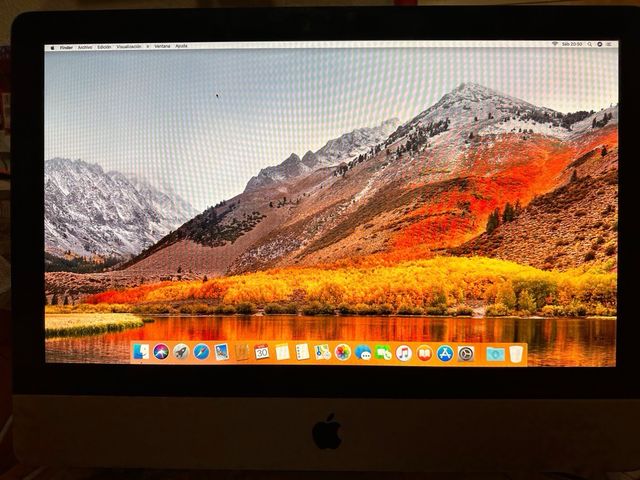Launch Safari compass icon
This screenshot has height=480, width=640.
(201, 352)
